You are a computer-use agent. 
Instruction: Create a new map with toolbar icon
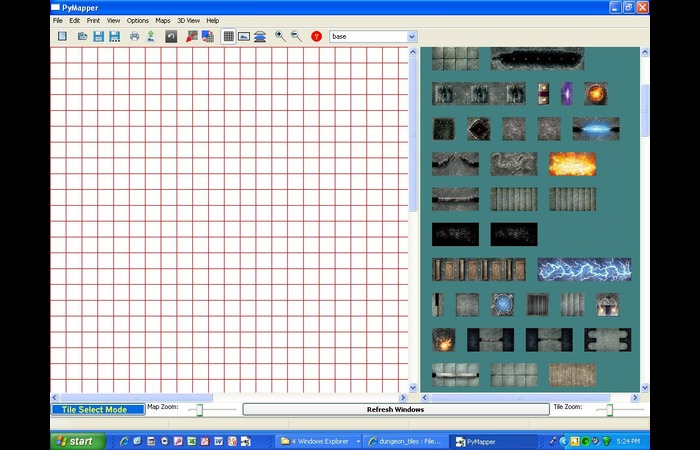62,36
